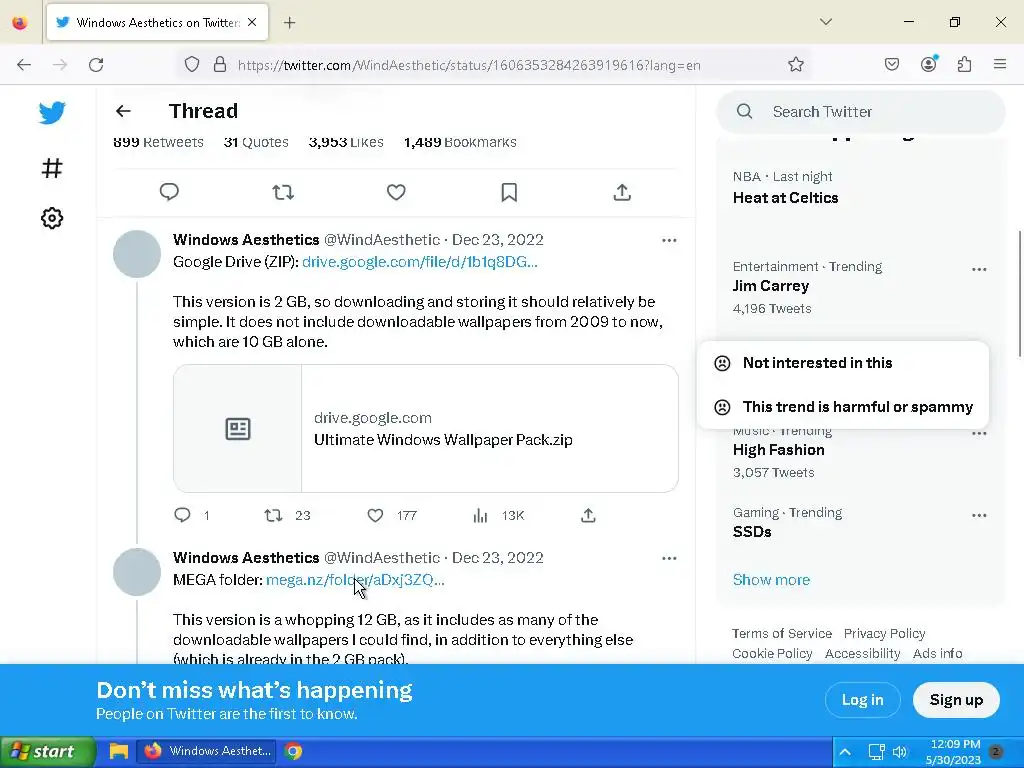Image resolution: width=1024 pixels, height=768 pixels.
Task: Open Heat at Celtics trend
Action: 785,198
